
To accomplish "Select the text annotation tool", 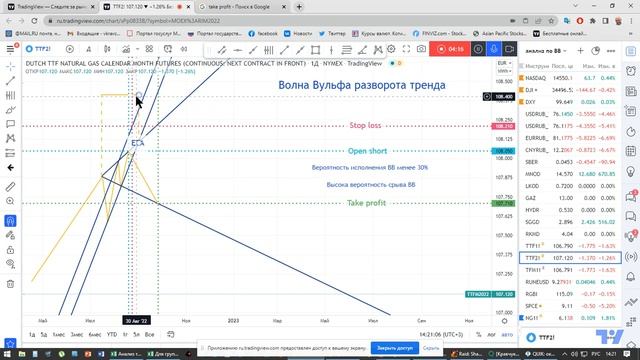I will click(x=10, y=124).
